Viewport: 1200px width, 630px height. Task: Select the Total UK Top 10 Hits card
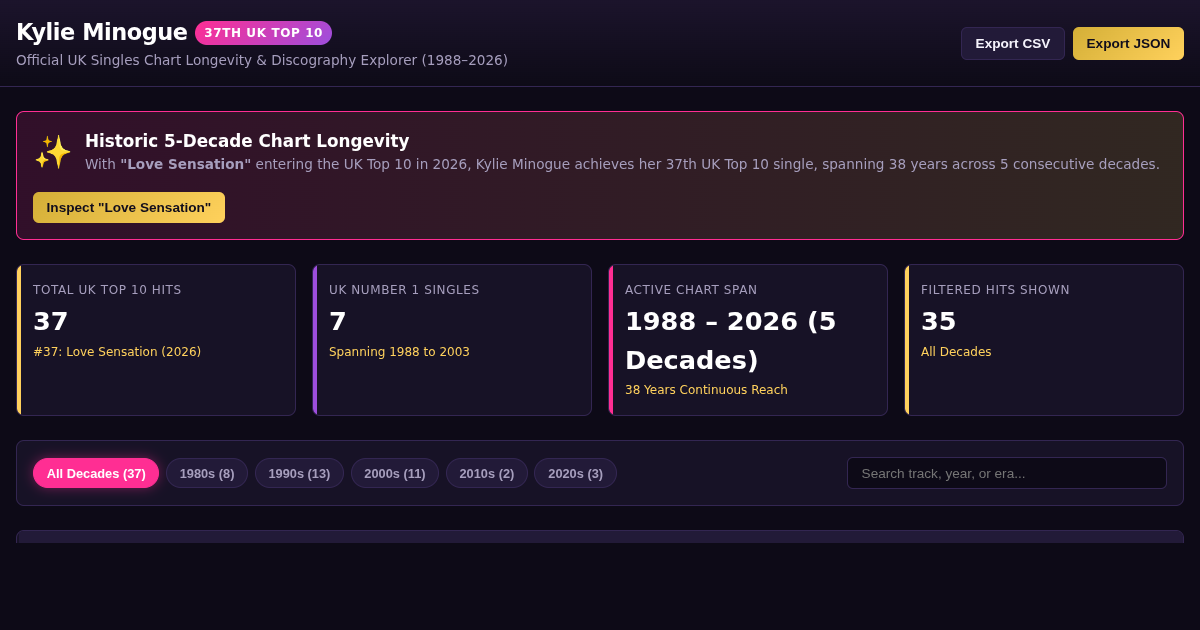(156, 340)
